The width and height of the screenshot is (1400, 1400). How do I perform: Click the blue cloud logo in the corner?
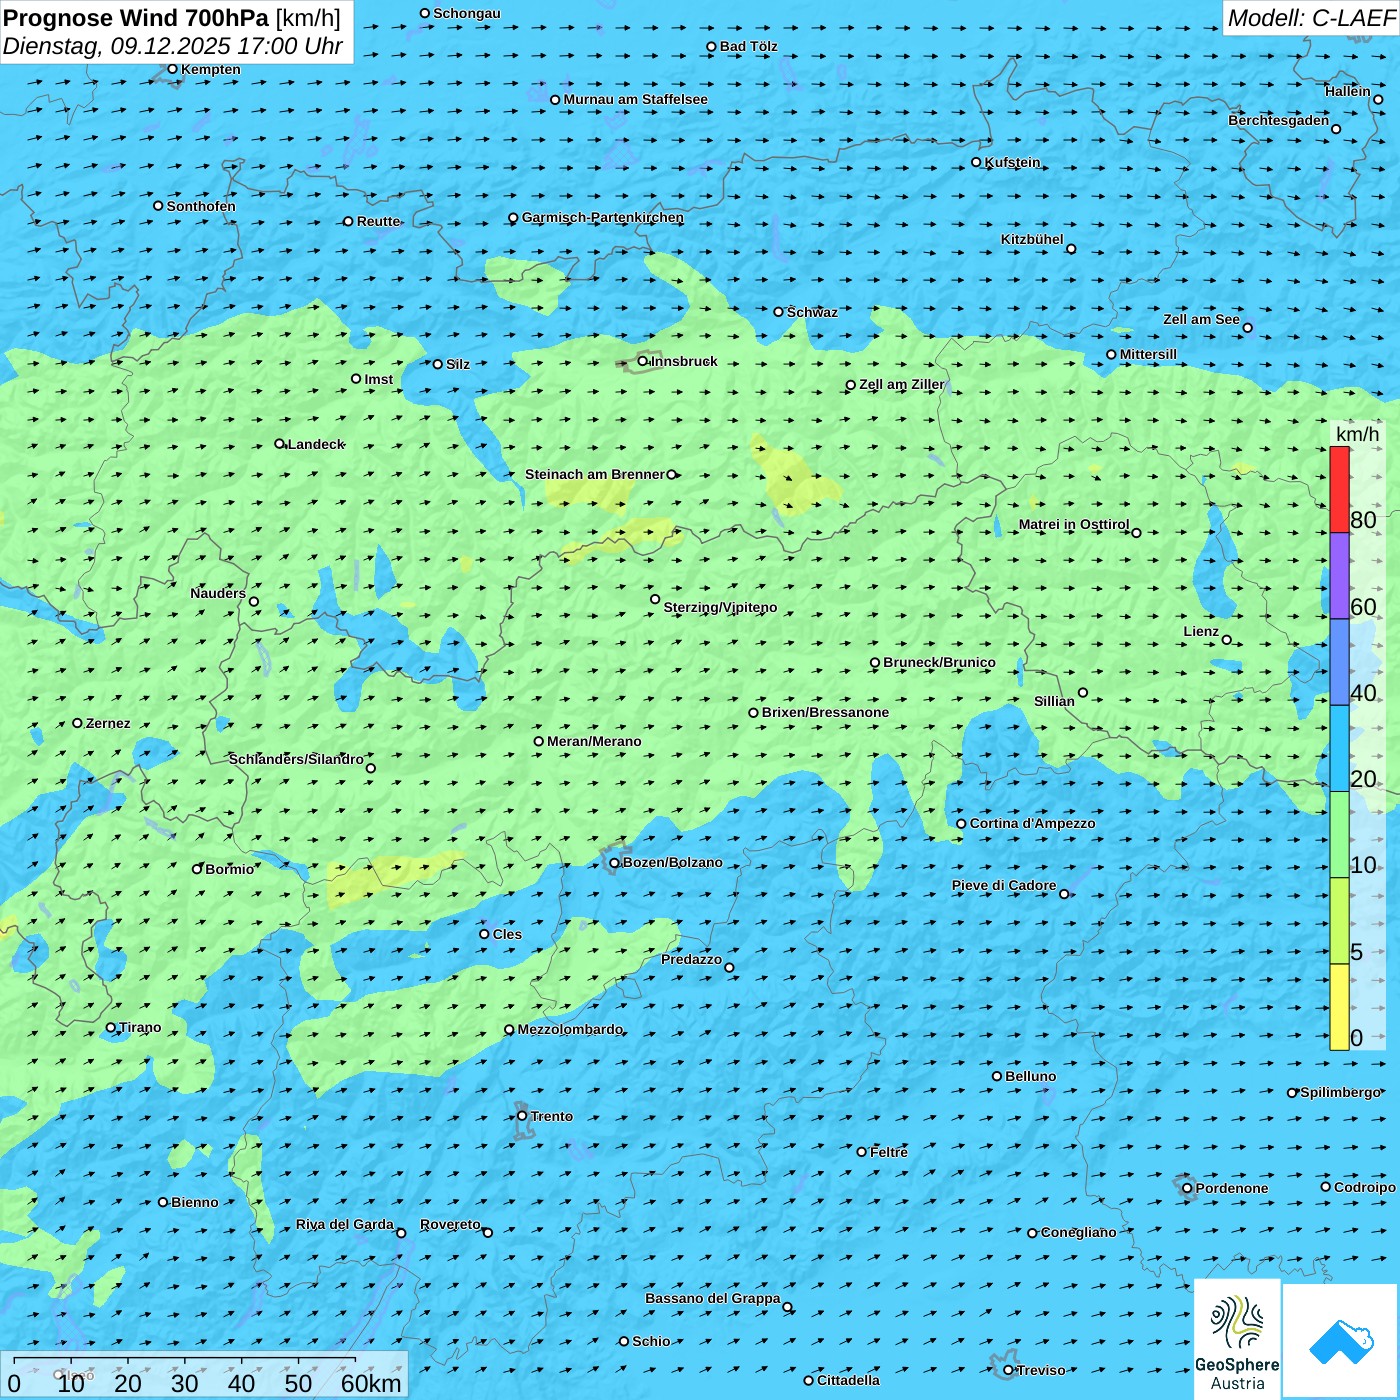tap(1340, 1340)
